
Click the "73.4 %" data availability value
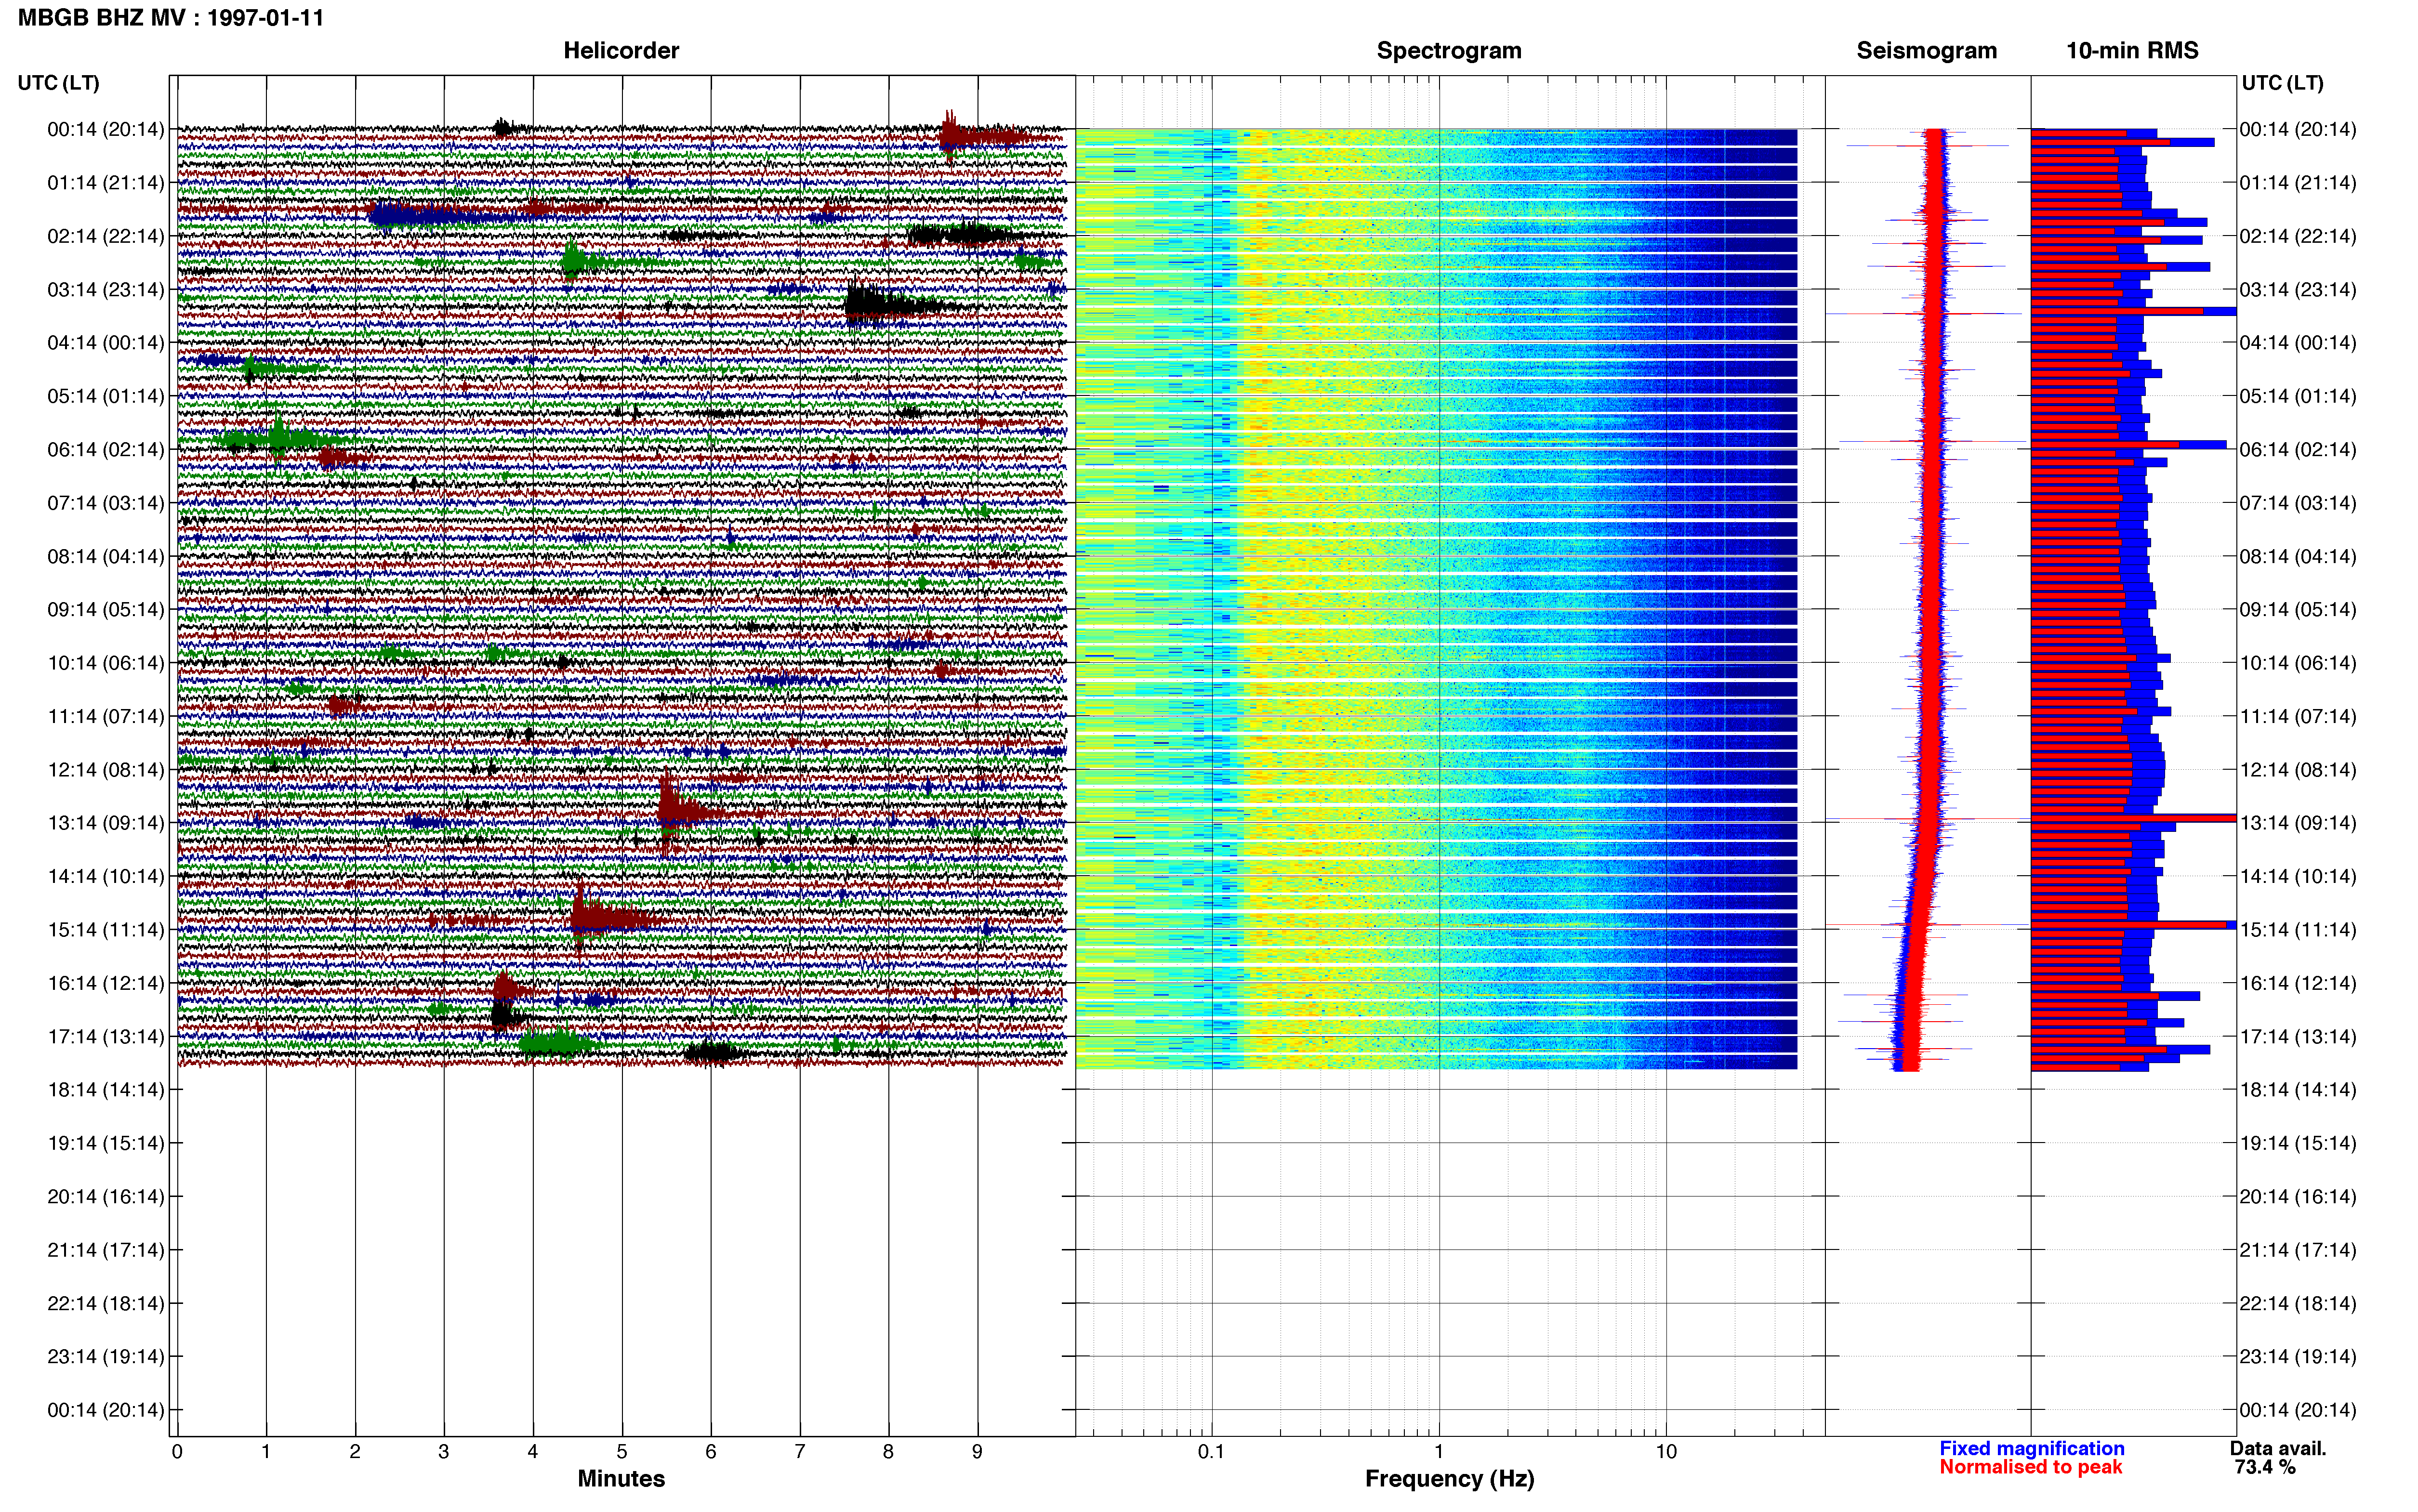tap(2265, 1467)
